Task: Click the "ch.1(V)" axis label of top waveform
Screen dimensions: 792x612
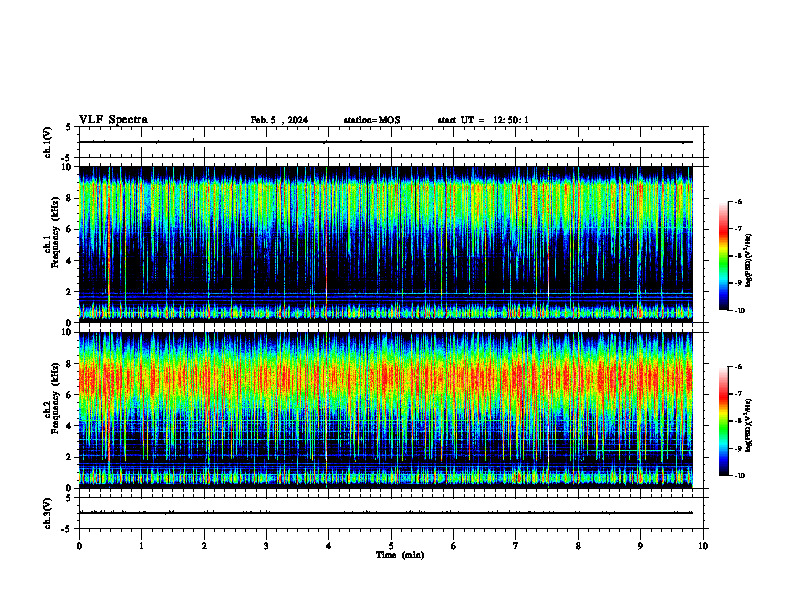Action: (48, 142)
